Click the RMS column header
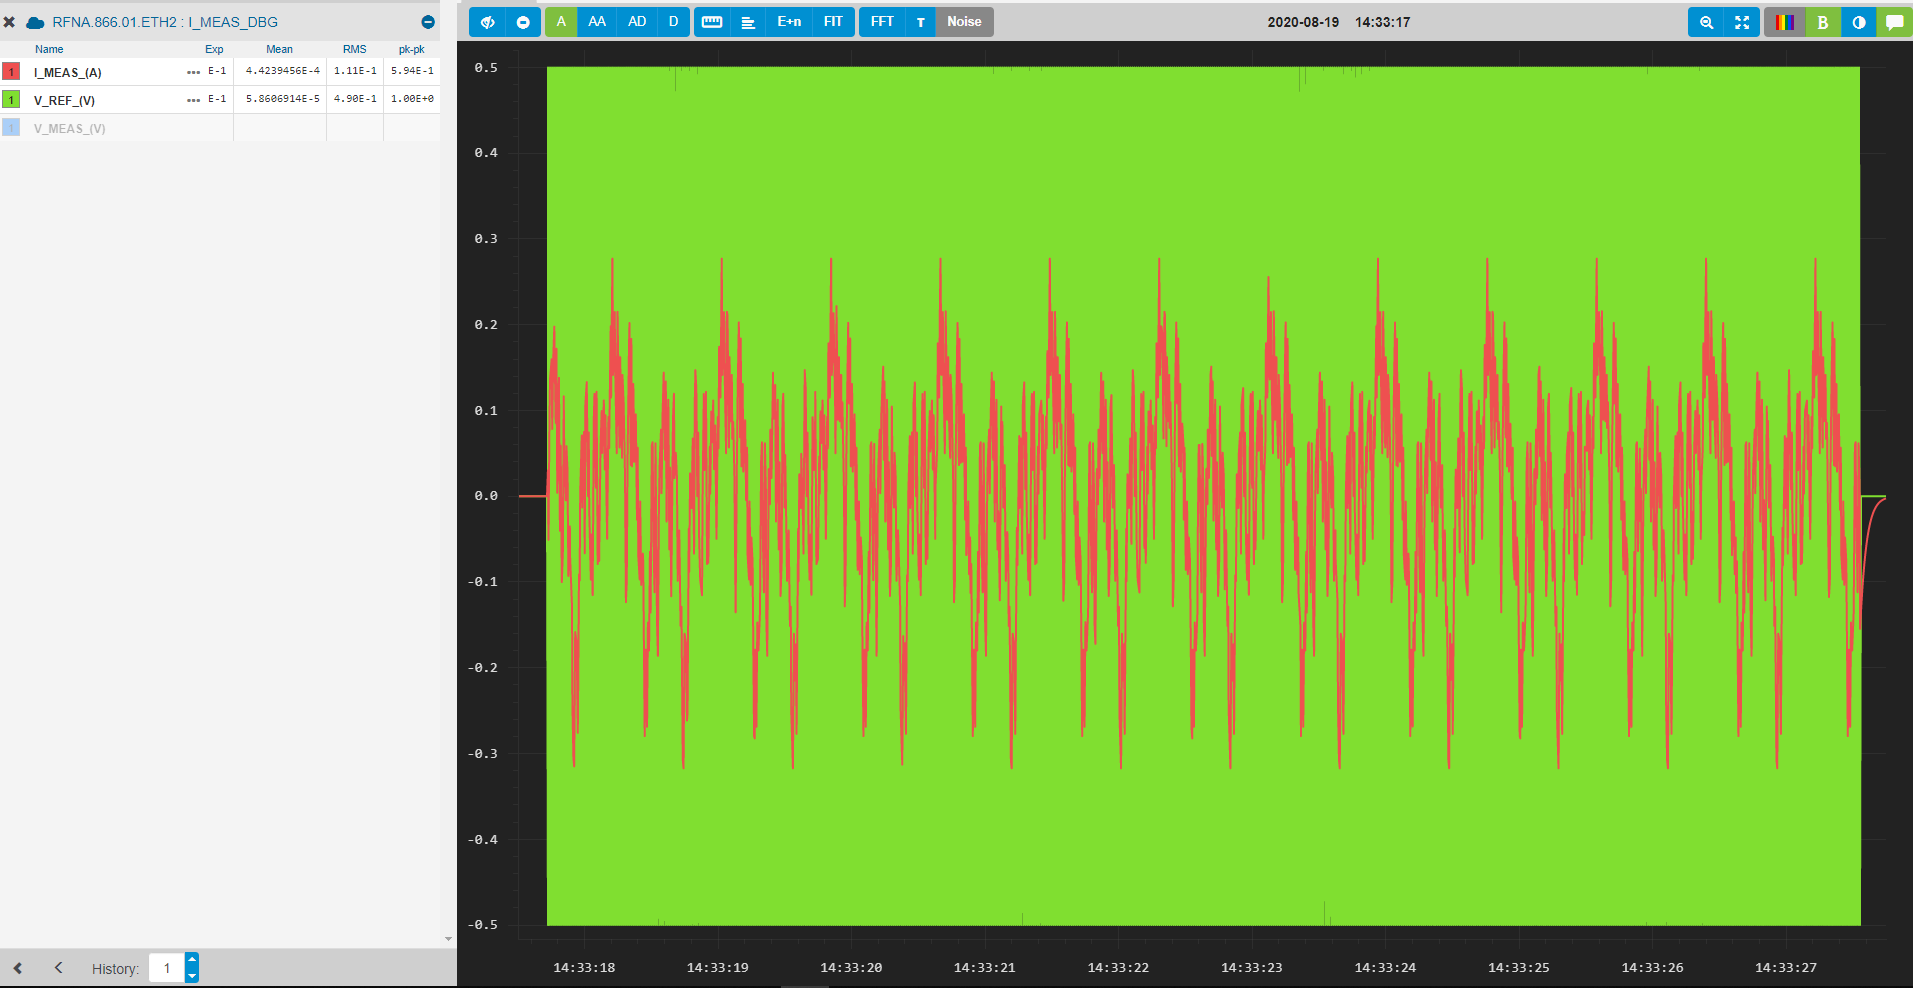Viewport: 1913px width, 988px height. pos(355,49)
